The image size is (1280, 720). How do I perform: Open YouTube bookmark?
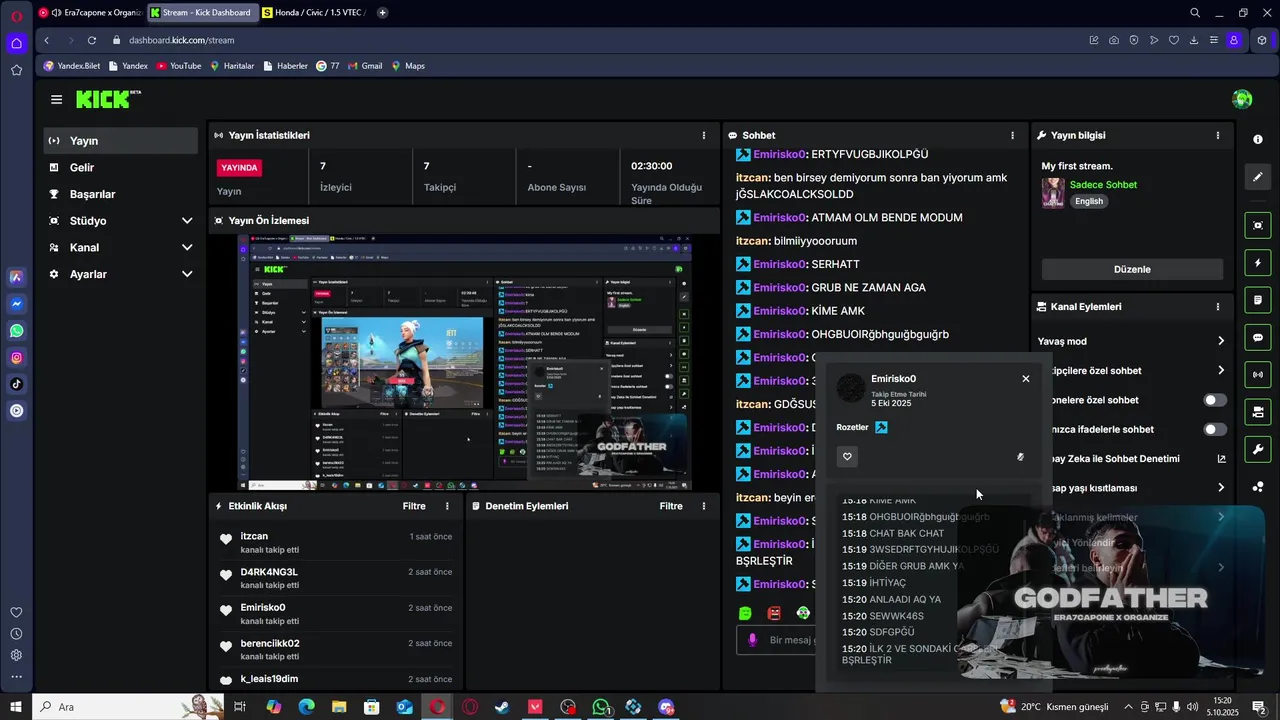tap(178, 66)
